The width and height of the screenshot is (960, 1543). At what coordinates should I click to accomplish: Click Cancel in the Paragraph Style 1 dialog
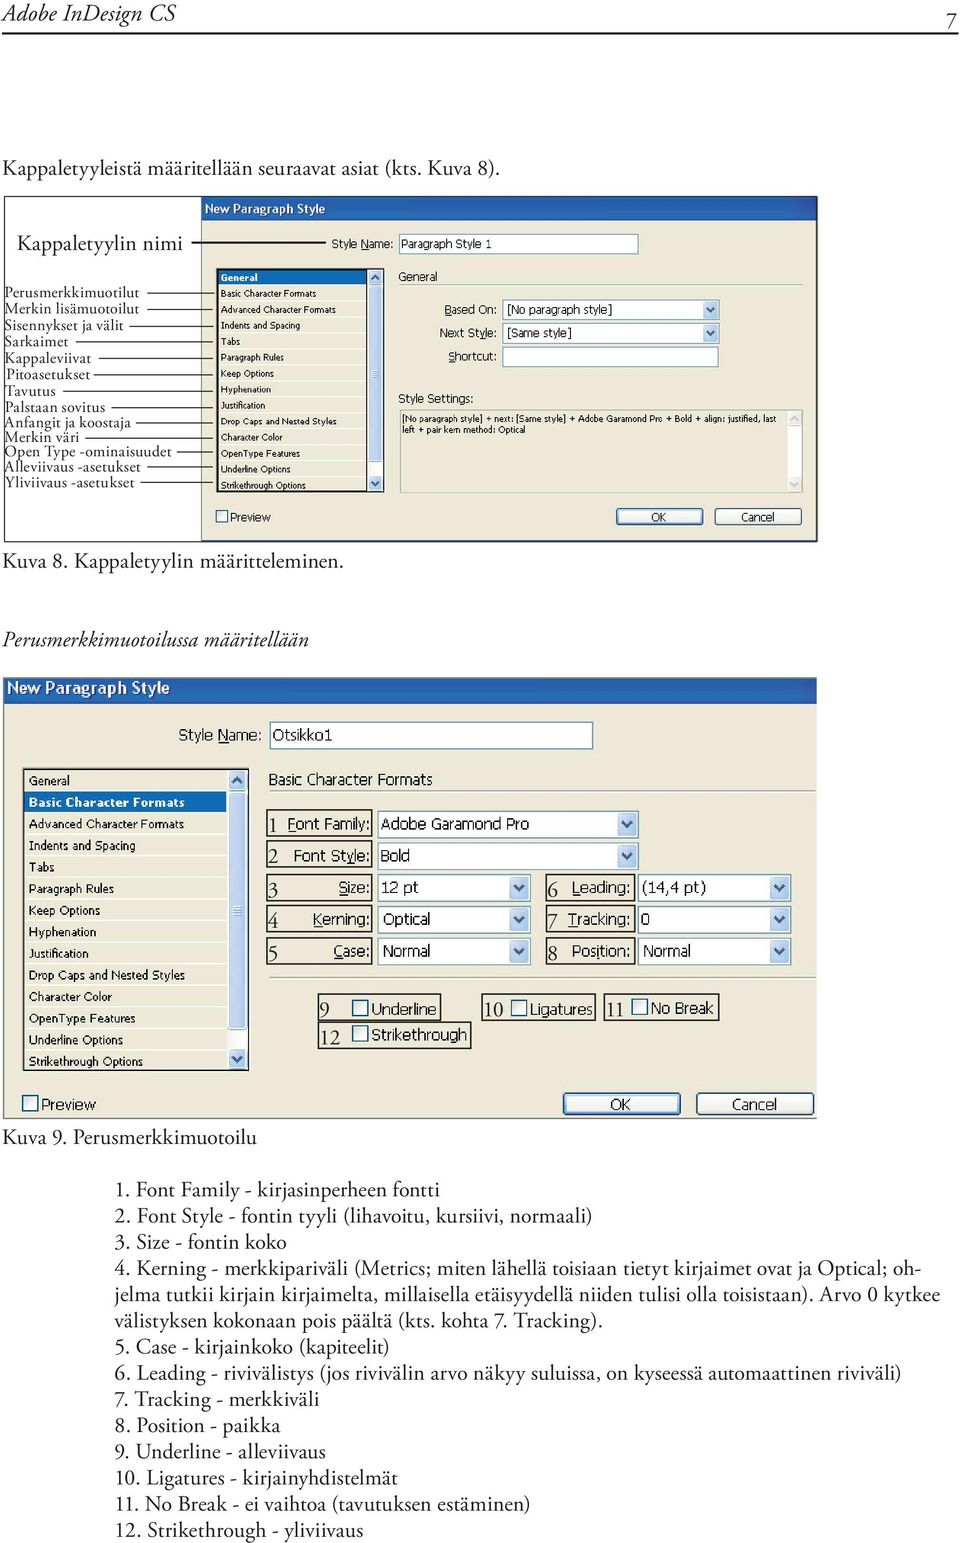point(758,517)
